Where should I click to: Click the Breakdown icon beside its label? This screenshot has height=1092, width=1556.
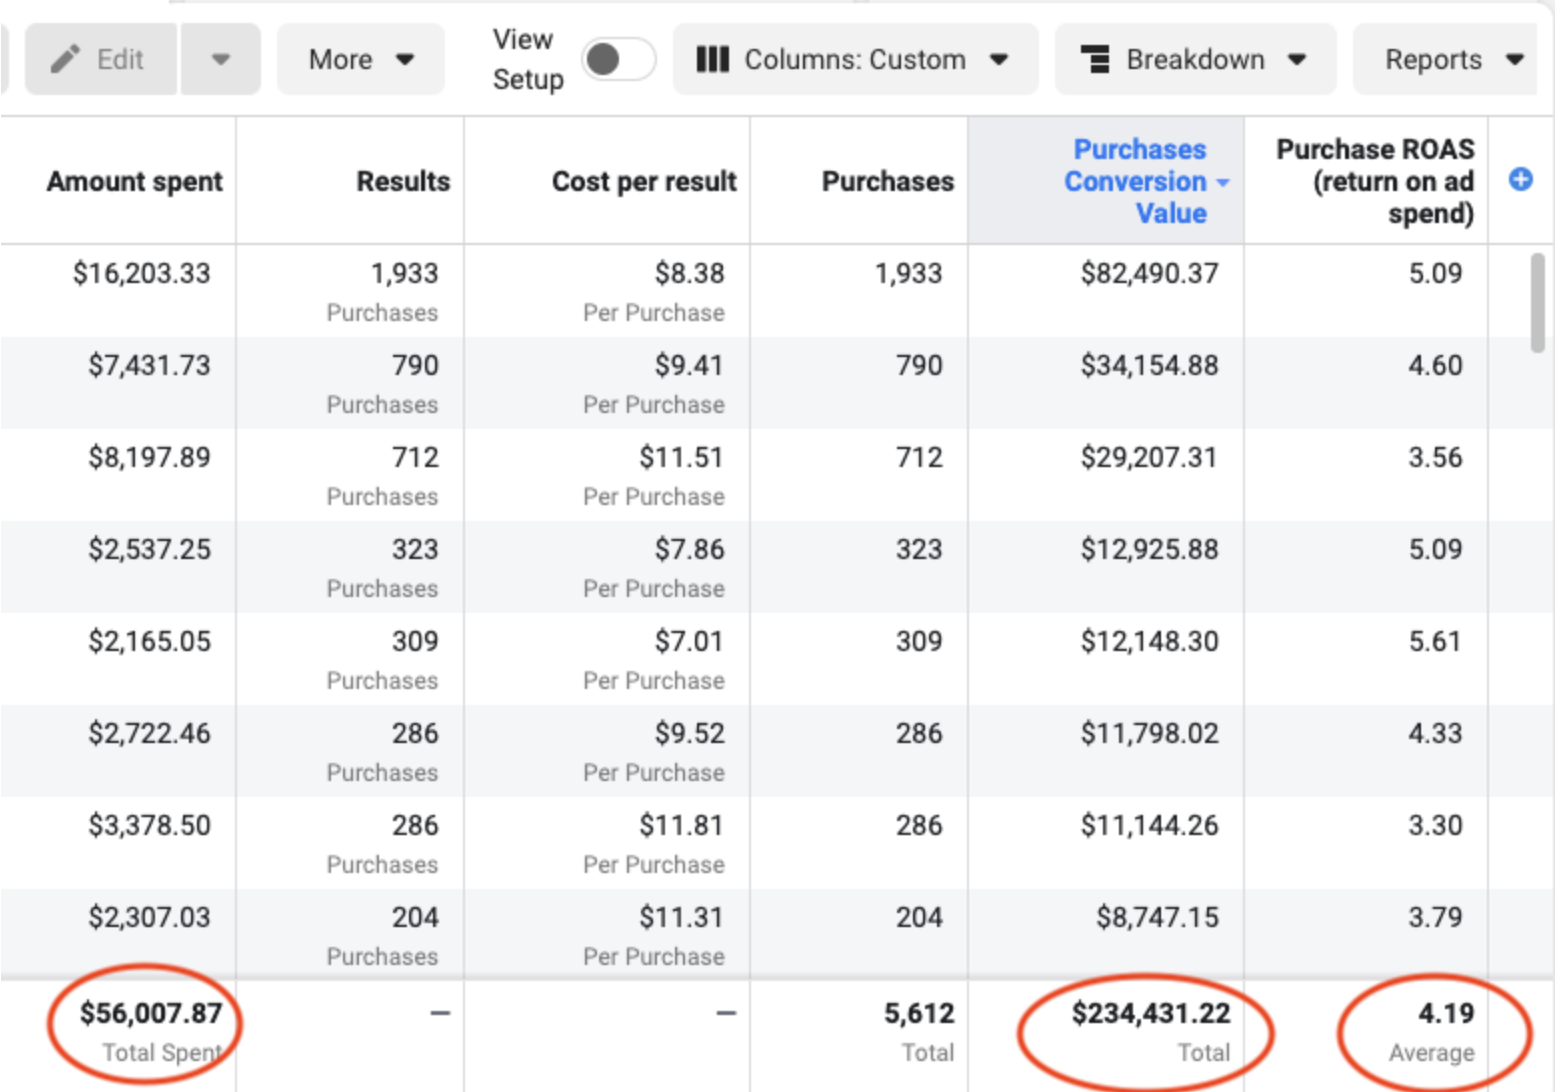[x=1098, y=59]
